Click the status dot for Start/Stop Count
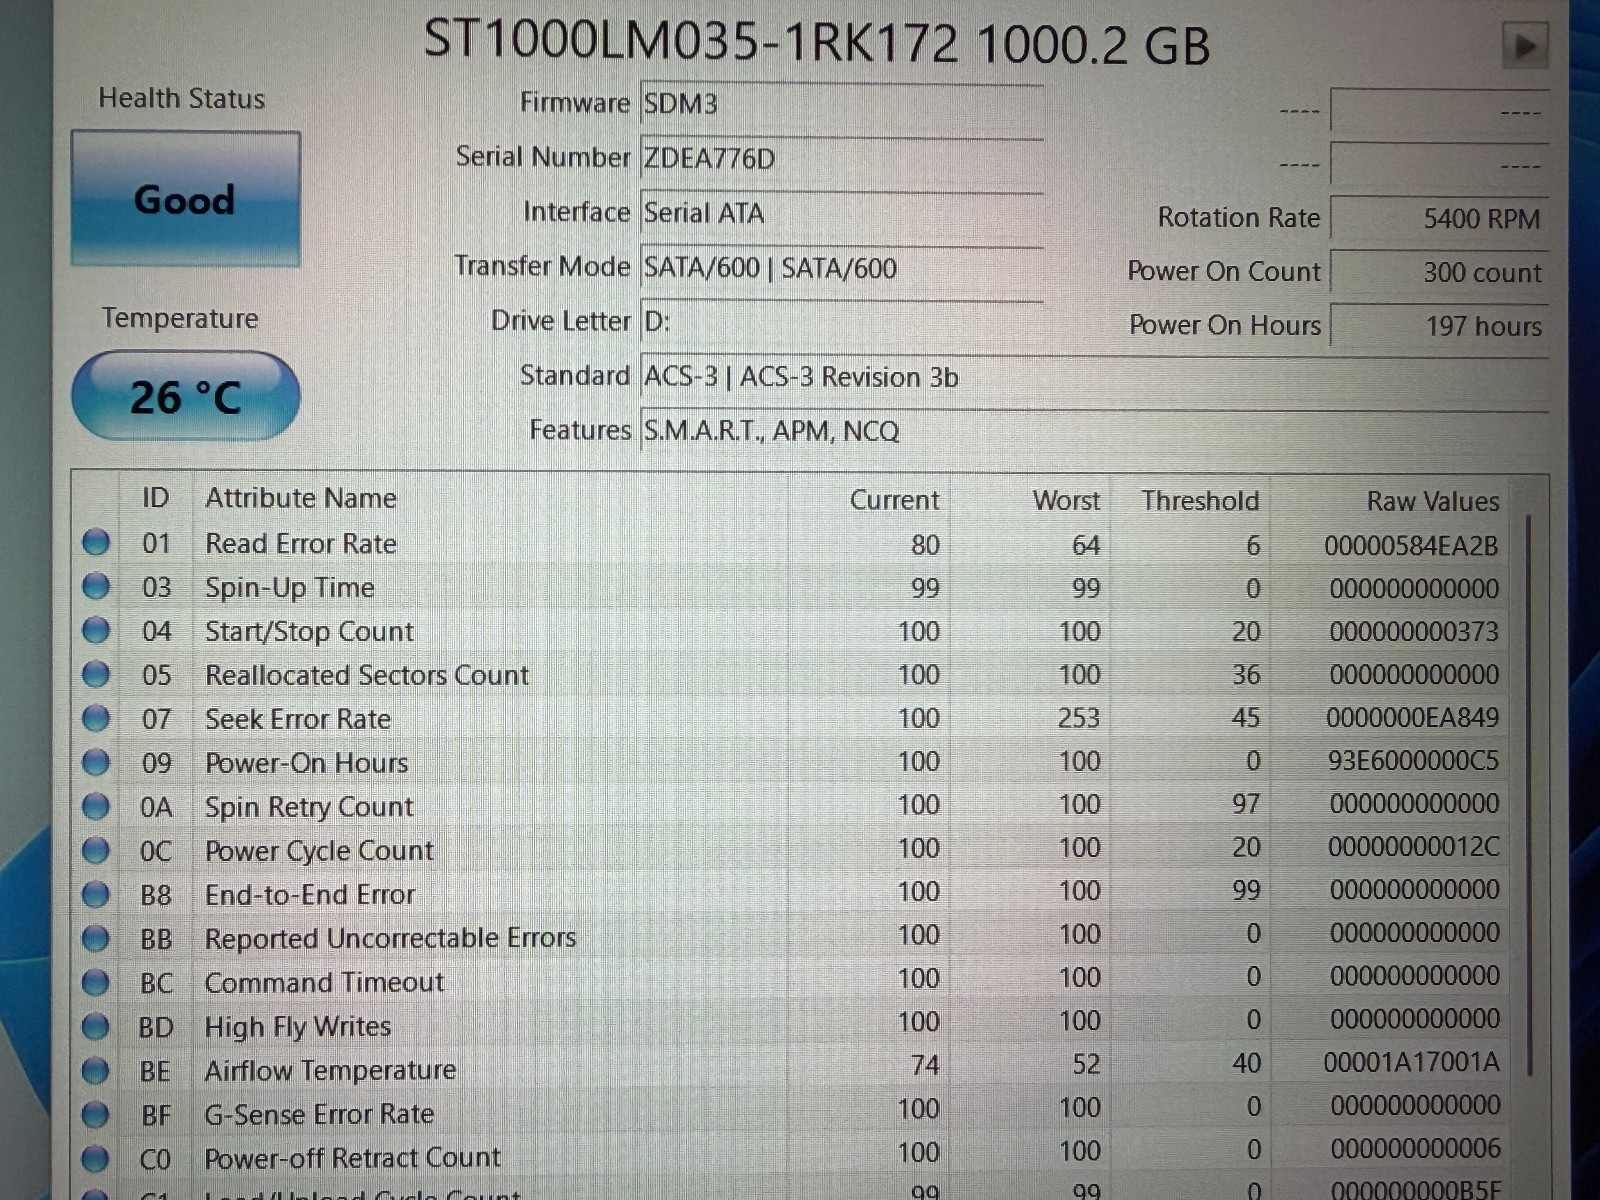 pos(96,631)
